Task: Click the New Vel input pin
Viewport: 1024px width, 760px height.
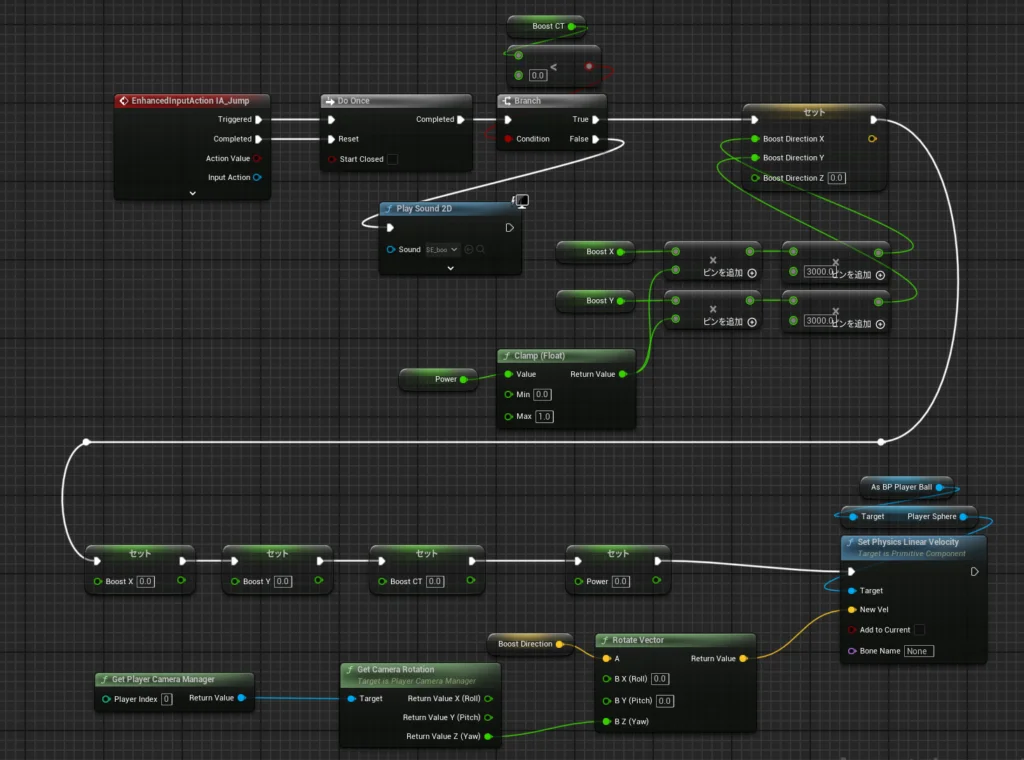Action: (x=851, y=610)
